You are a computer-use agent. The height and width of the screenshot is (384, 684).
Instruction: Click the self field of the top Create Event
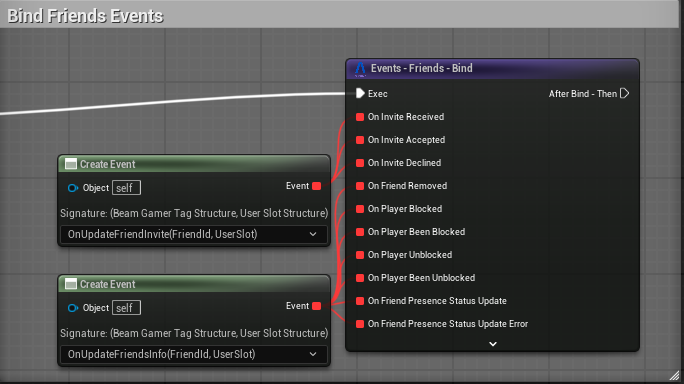[127, 188]
